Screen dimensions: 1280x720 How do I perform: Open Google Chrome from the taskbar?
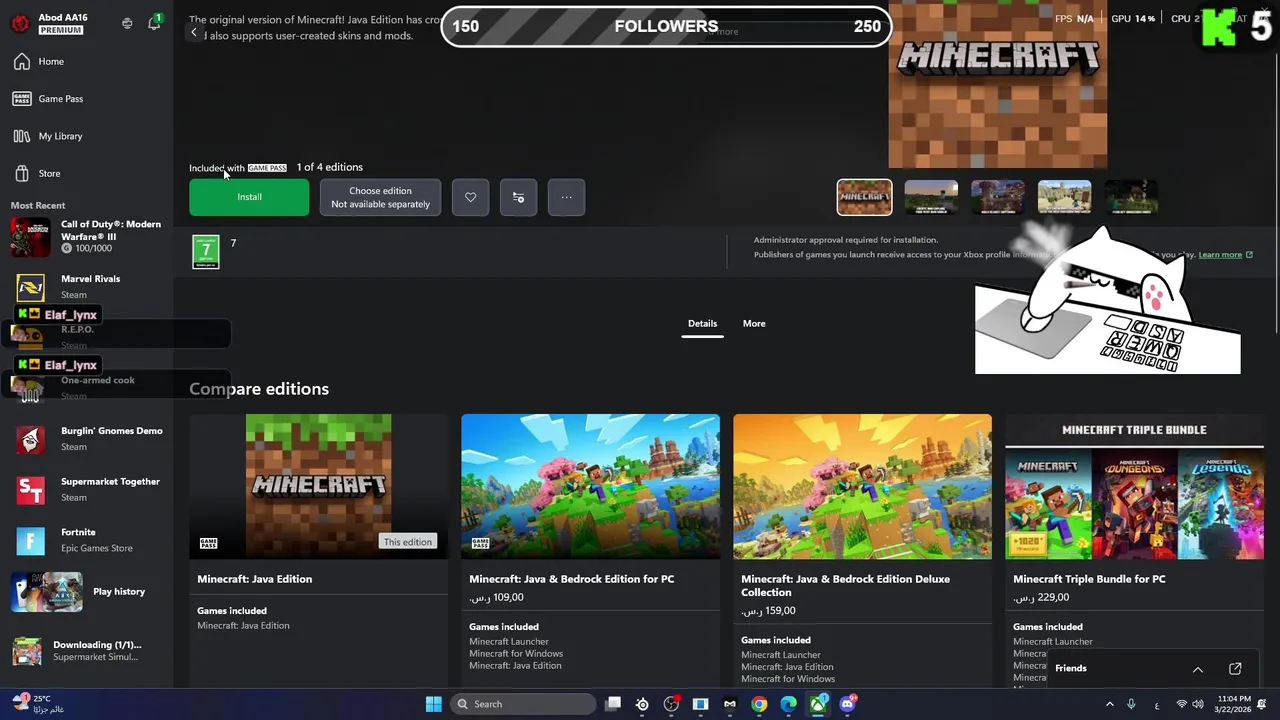[759, 704]
